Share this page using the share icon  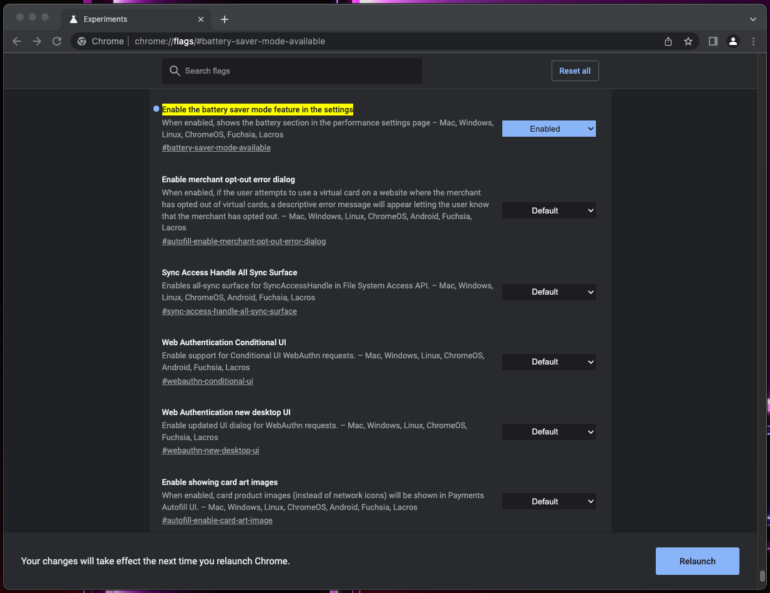coord(668,41)
